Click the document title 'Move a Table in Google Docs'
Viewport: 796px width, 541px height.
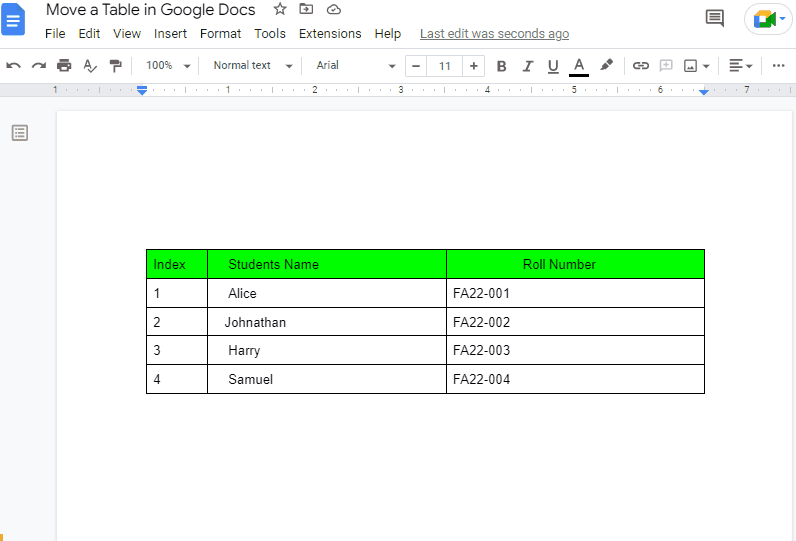click(151, 10)
